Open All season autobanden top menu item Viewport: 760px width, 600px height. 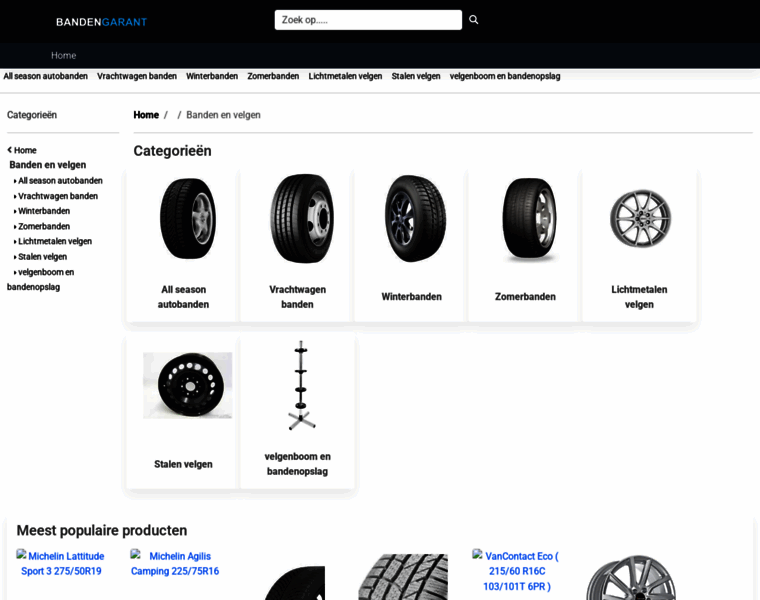coord(46,76)
